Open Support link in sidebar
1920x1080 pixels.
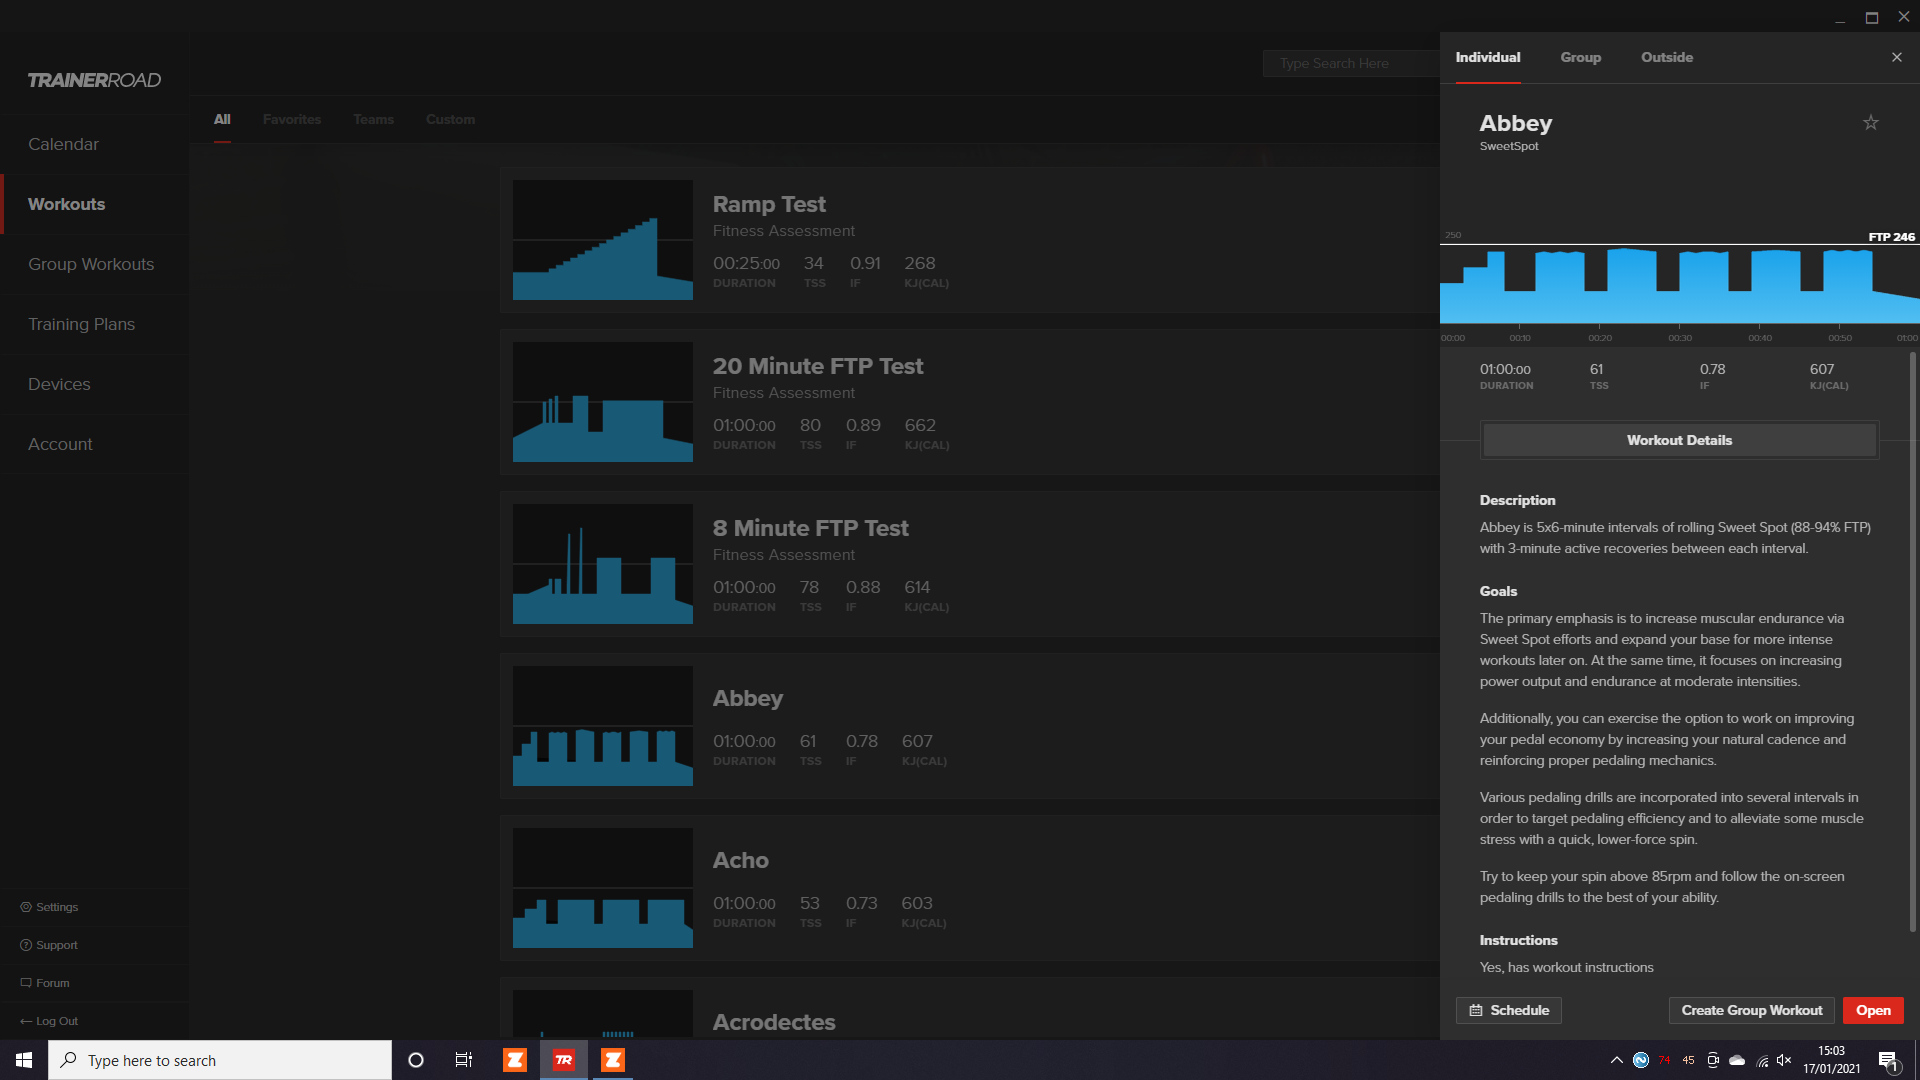(49, 945)
